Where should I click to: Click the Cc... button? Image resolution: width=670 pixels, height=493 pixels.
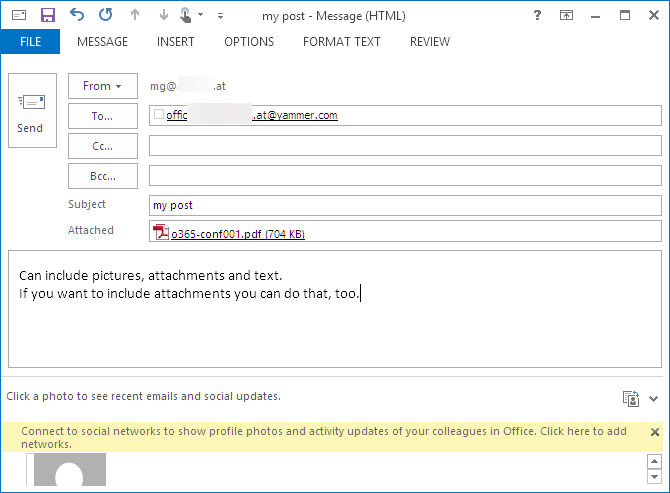(102, 146)
